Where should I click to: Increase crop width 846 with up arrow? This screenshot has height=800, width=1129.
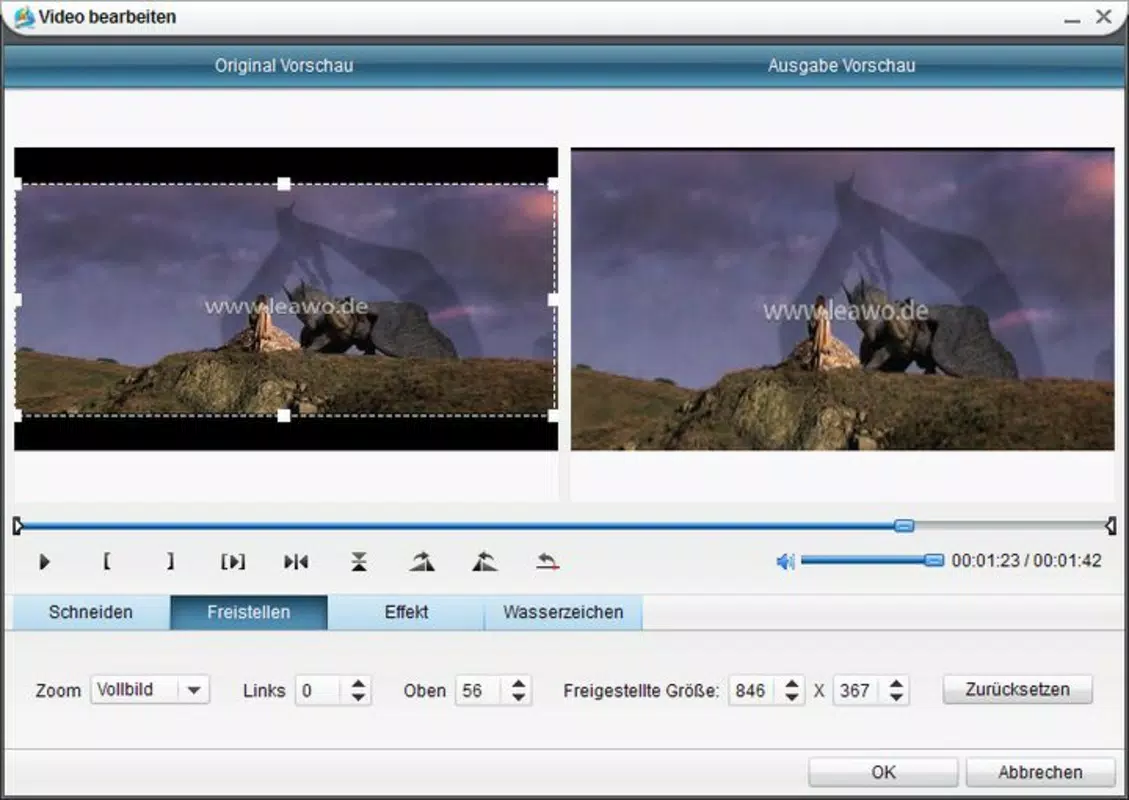[791, 683]
